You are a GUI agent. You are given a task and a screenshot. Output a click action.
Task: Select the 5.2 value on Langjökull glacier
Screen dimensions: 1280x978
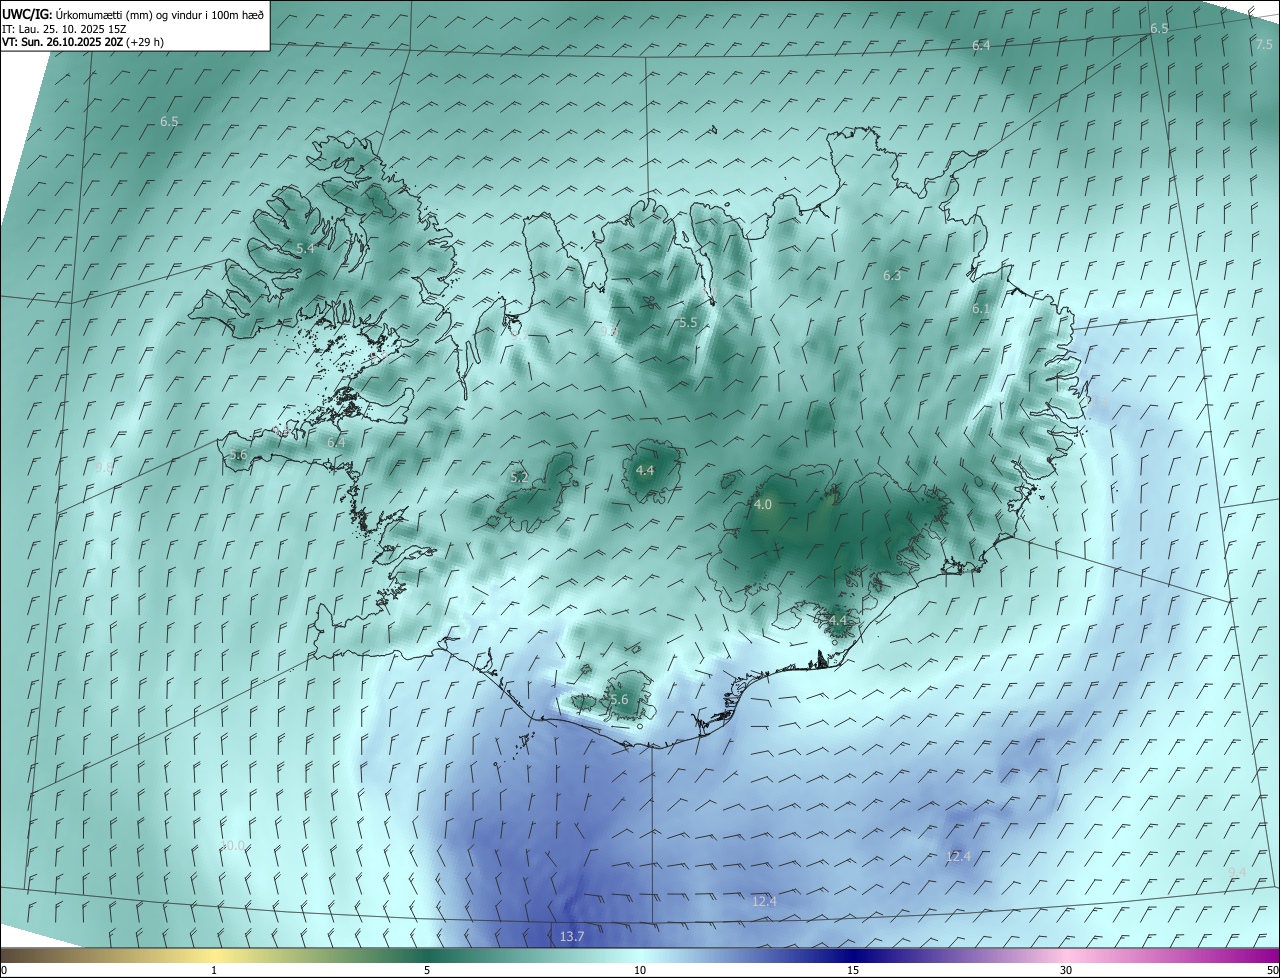click(519, 479)
